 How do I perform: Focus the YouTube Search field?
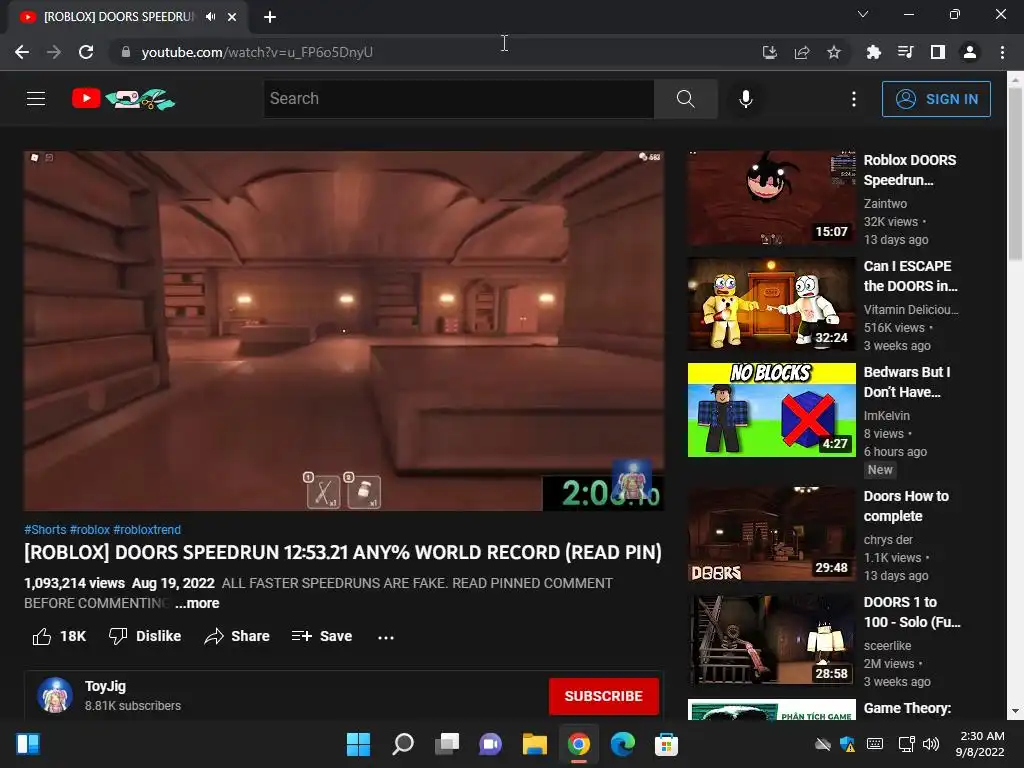pos(458,99)
